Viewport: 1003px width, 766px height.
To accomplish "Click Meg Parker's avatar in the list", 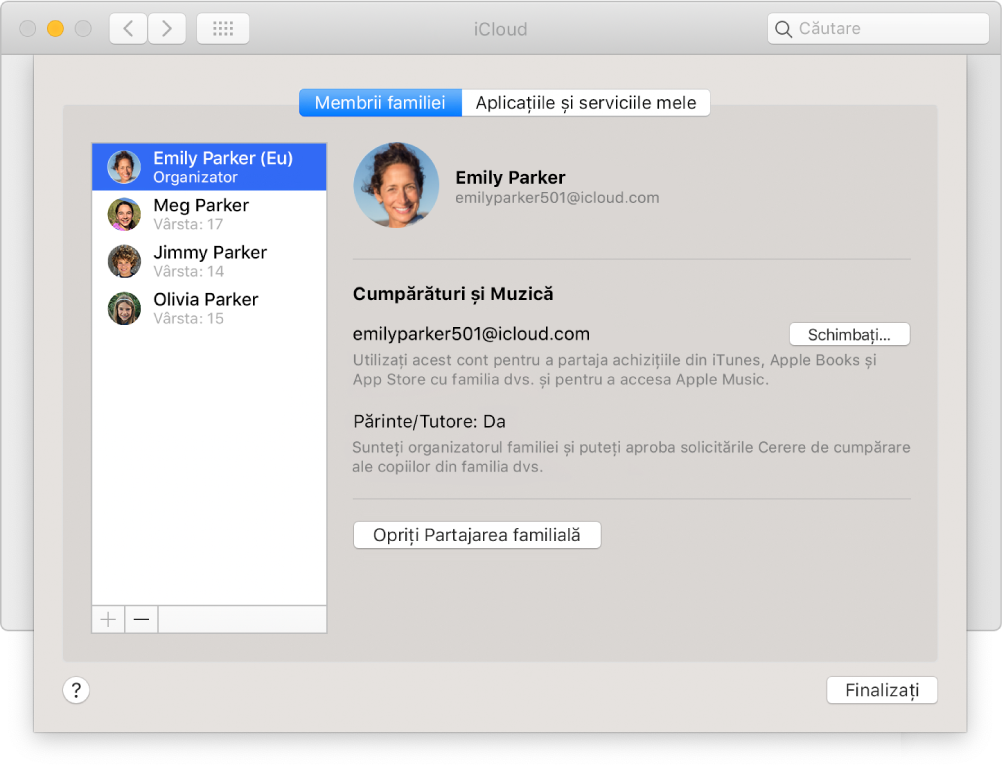I will coord(124,214).
